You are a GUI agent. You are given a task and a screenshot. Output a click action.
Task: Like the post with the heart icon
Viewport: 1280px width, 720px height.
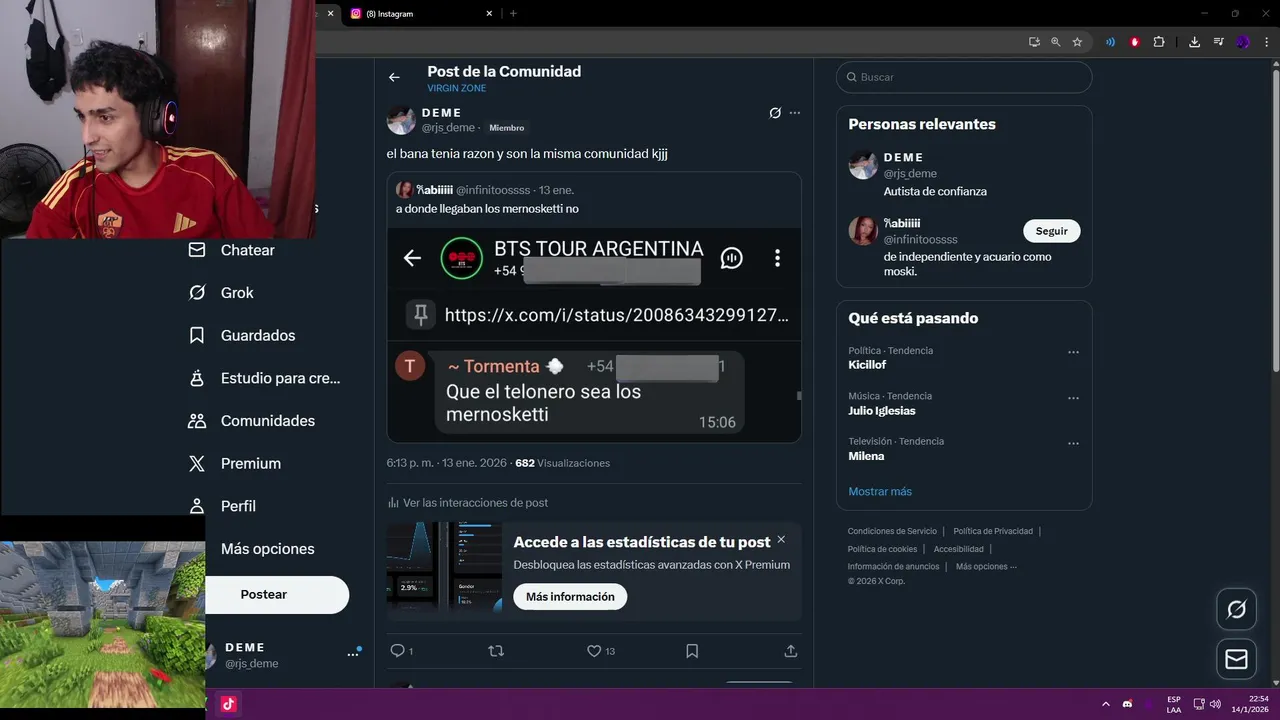594,651
